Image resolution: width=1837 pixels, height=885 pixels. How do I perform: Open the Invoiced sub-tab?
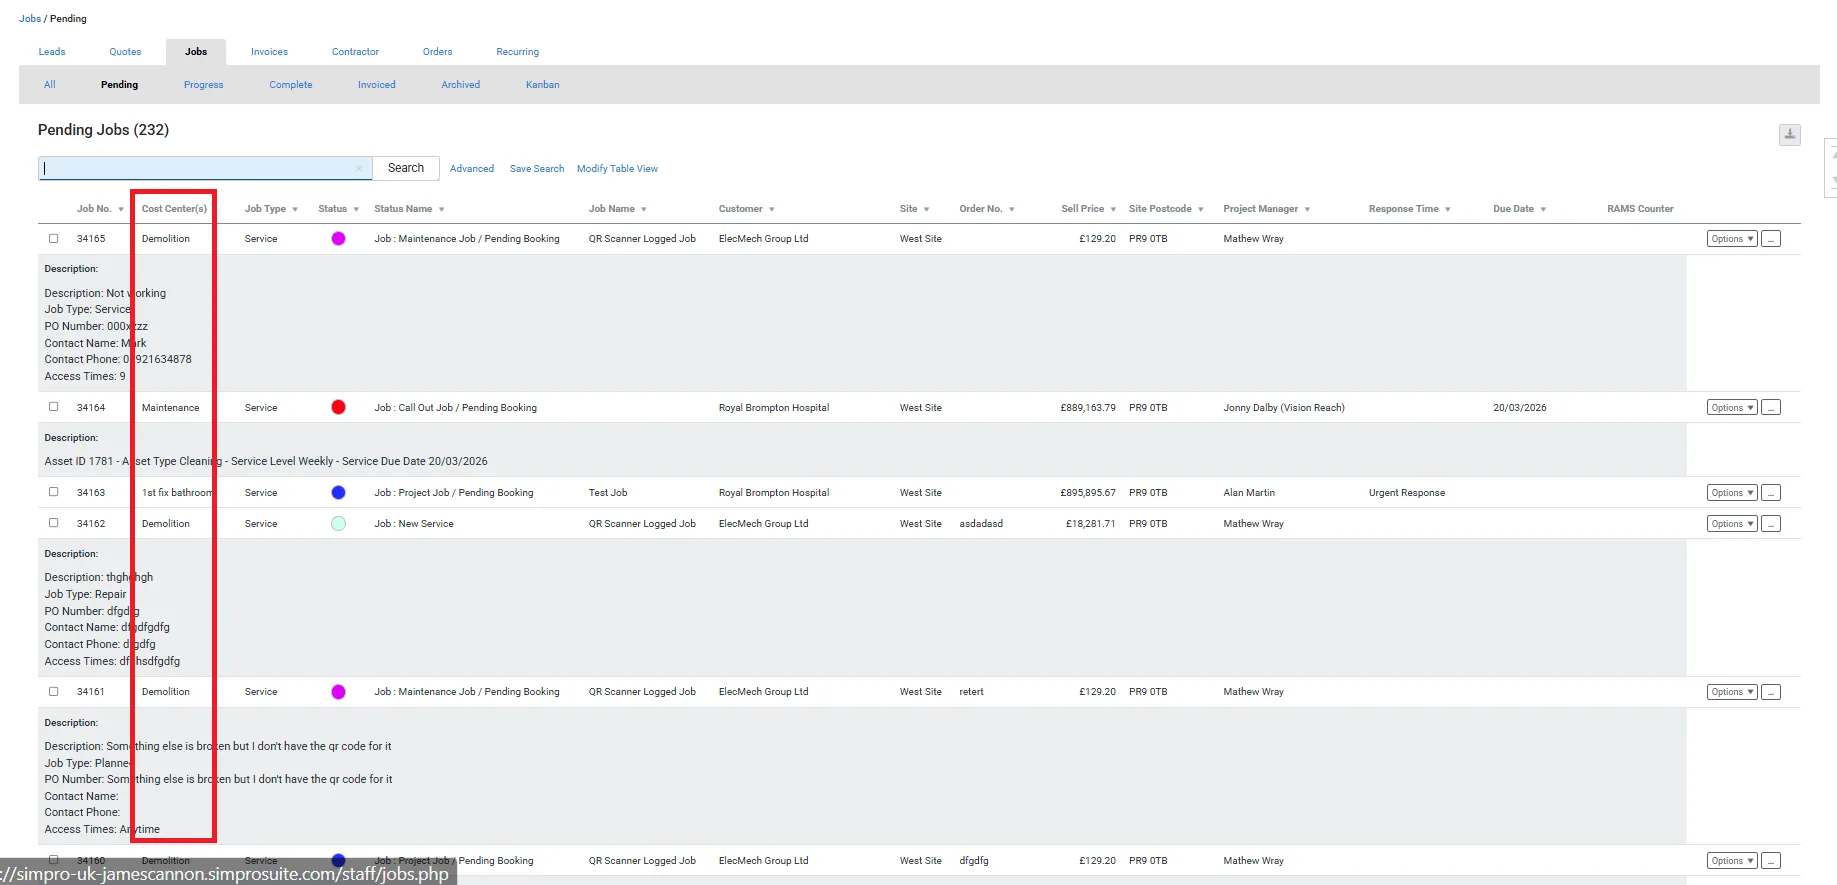coord(376,85)
